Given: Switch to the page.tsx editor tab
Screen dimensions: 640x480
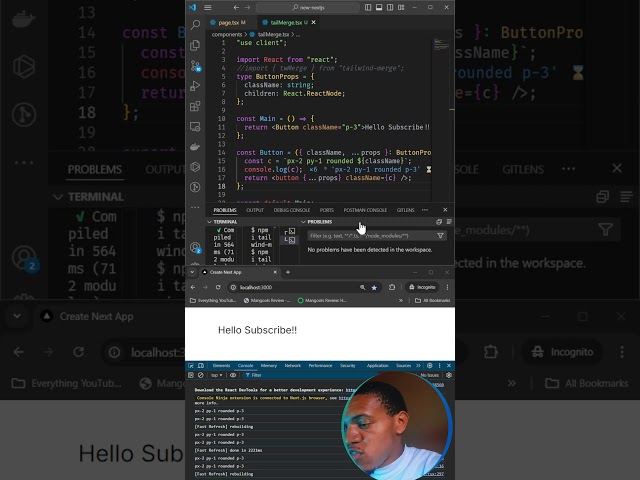Looking at the screenshot, I should 231,22.
